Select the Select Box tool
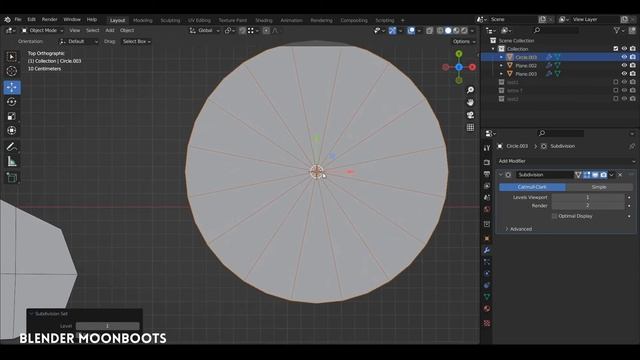The width and height of the screenshot is (640, 360). click(11, 57)
